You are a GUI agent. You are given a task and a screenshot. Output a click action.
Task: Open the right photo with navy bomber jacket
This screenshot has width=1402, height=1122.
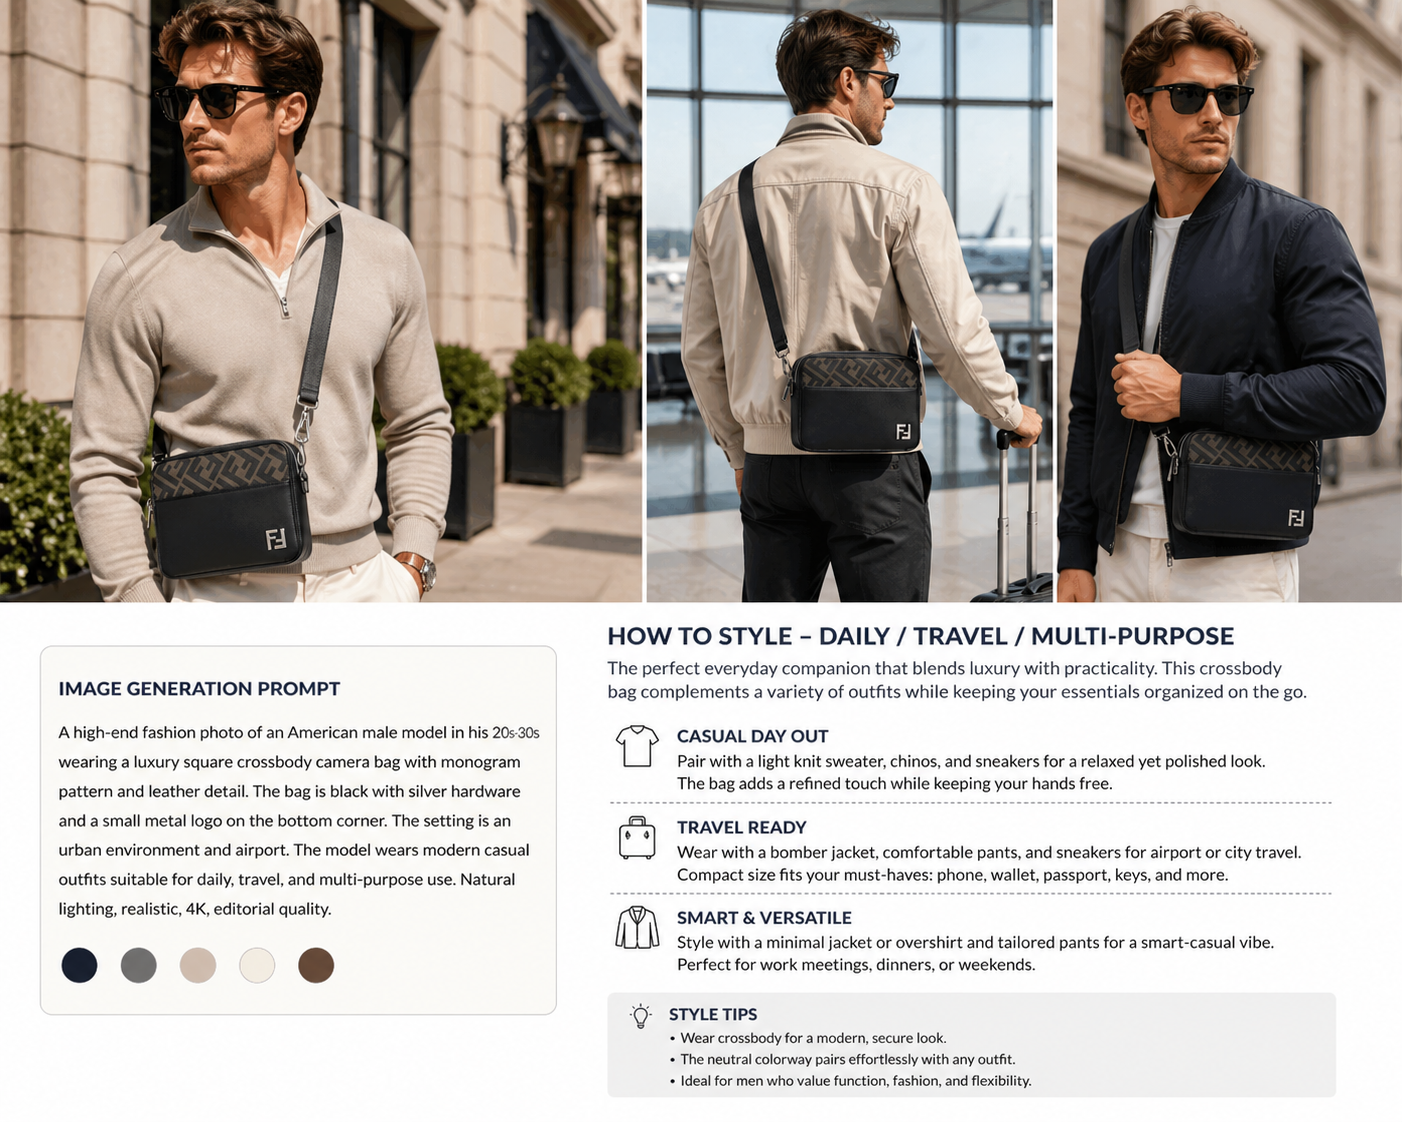click(1229, 301)
